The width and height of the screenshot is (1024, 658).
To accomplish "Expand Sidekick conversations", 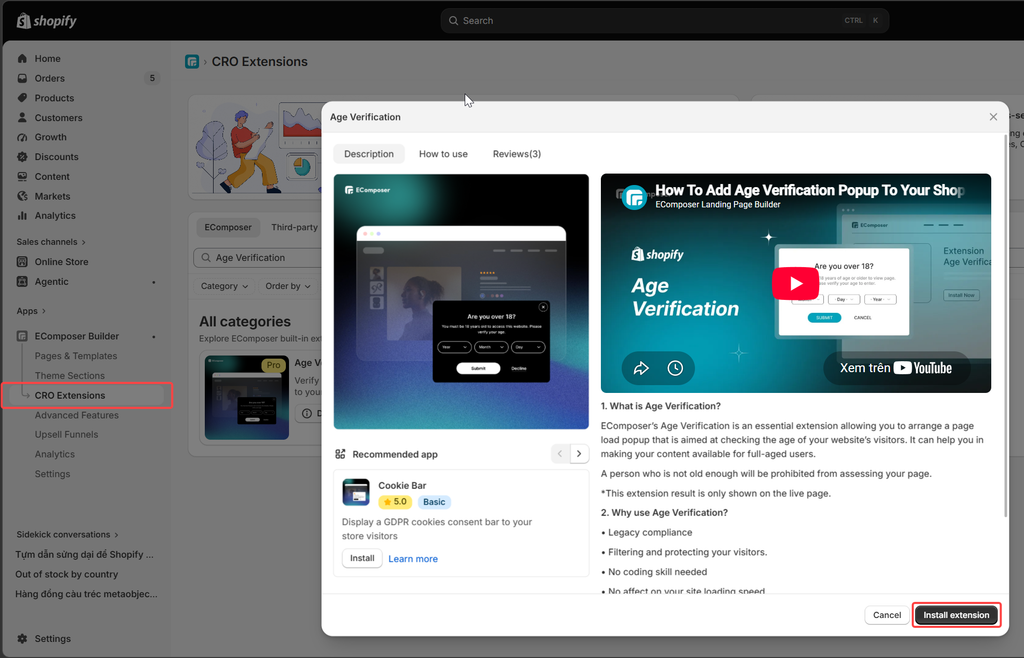I will (x=67, y=534).
